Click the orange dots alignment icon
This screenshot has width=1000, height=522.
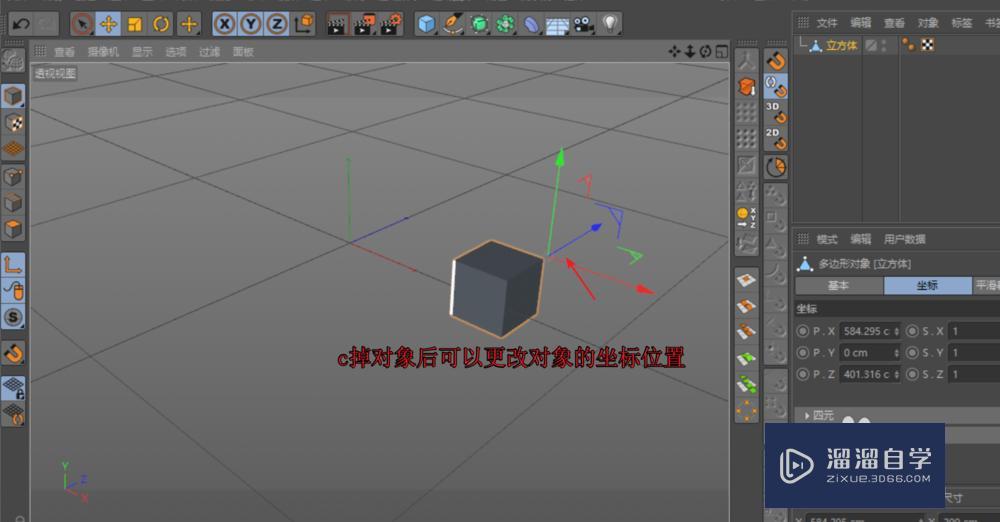click(746, 410)
